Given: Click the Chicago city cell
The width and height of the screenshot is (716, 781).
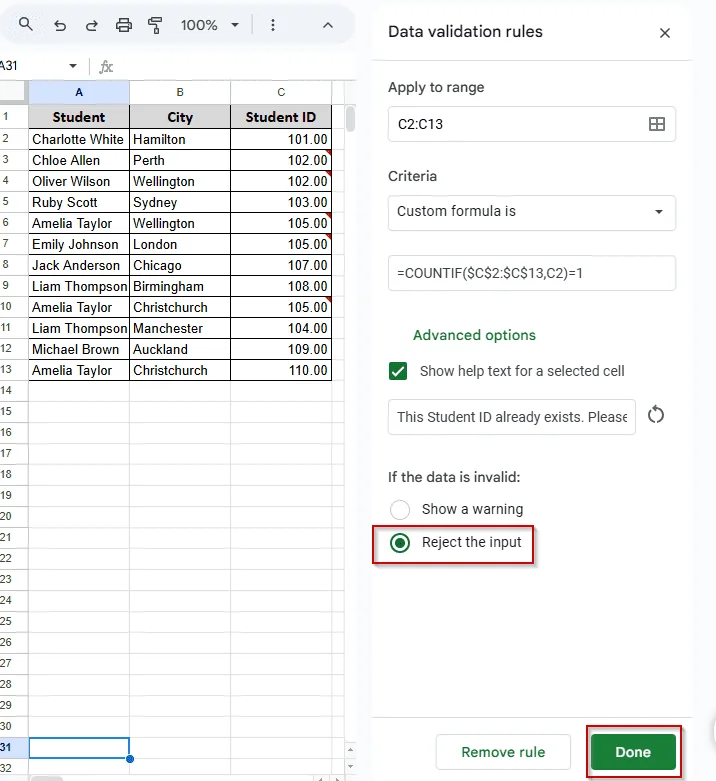Looking at the screenshot, I should (x=180, y=265).
